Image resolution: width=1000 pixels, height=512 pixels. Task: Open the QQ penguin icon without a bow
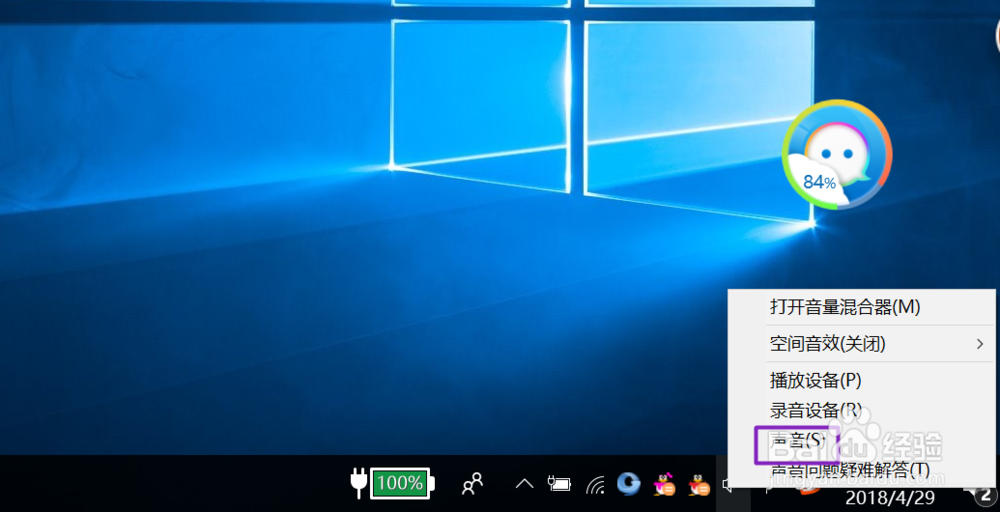[x=700, y=485]
